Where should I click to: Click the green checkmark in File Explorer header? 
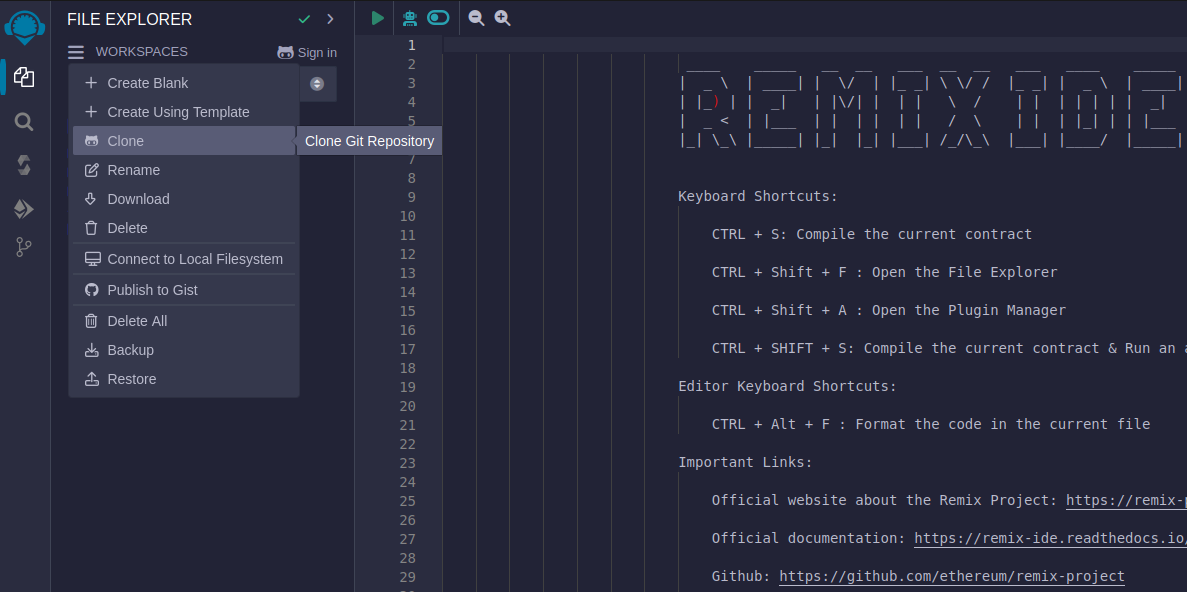(304, 19)
